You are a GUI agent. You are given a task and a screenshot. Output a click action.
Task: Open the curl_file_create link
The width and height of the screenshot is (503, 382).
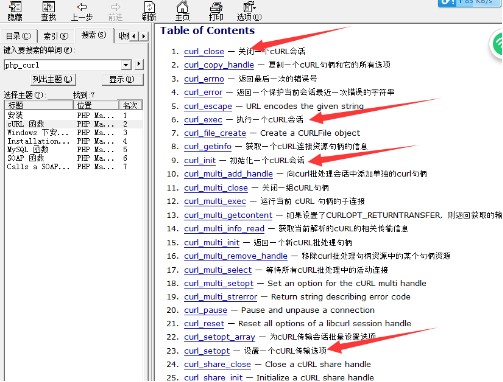(215, 133)
